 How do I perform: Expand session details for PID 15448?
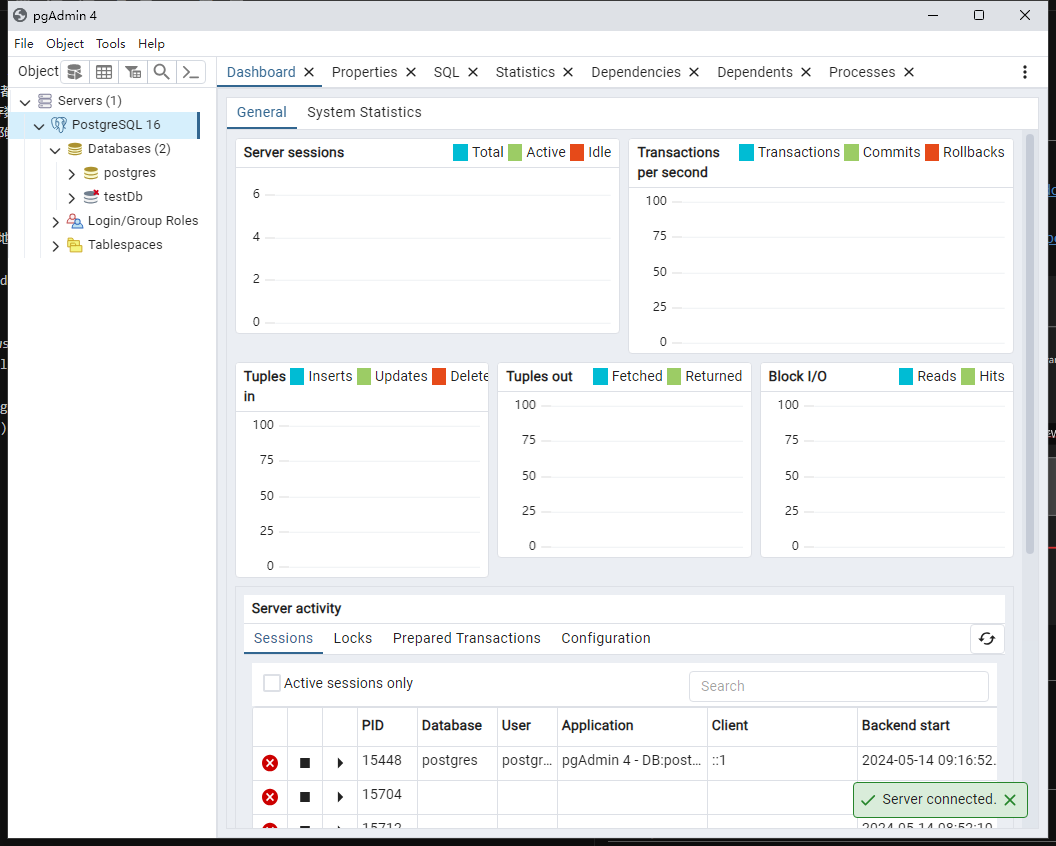(x=340, y=762)
